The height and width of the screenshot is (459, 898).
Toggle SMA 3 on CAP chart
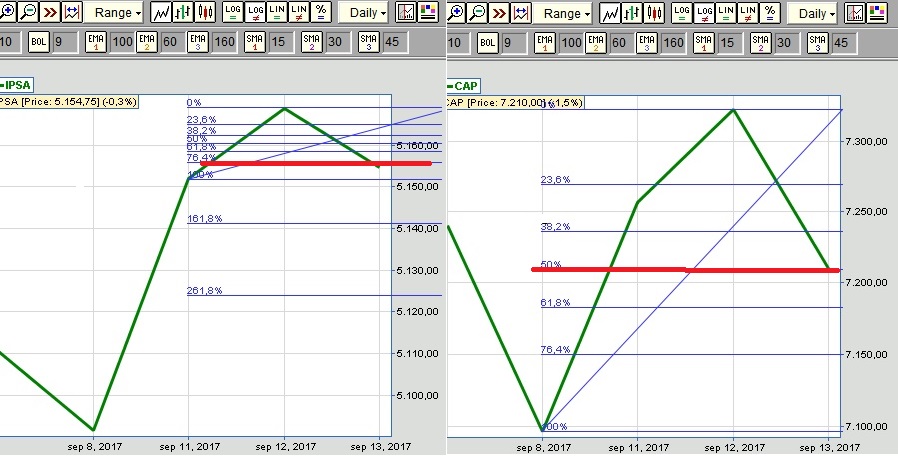click(x=817, y=43)
